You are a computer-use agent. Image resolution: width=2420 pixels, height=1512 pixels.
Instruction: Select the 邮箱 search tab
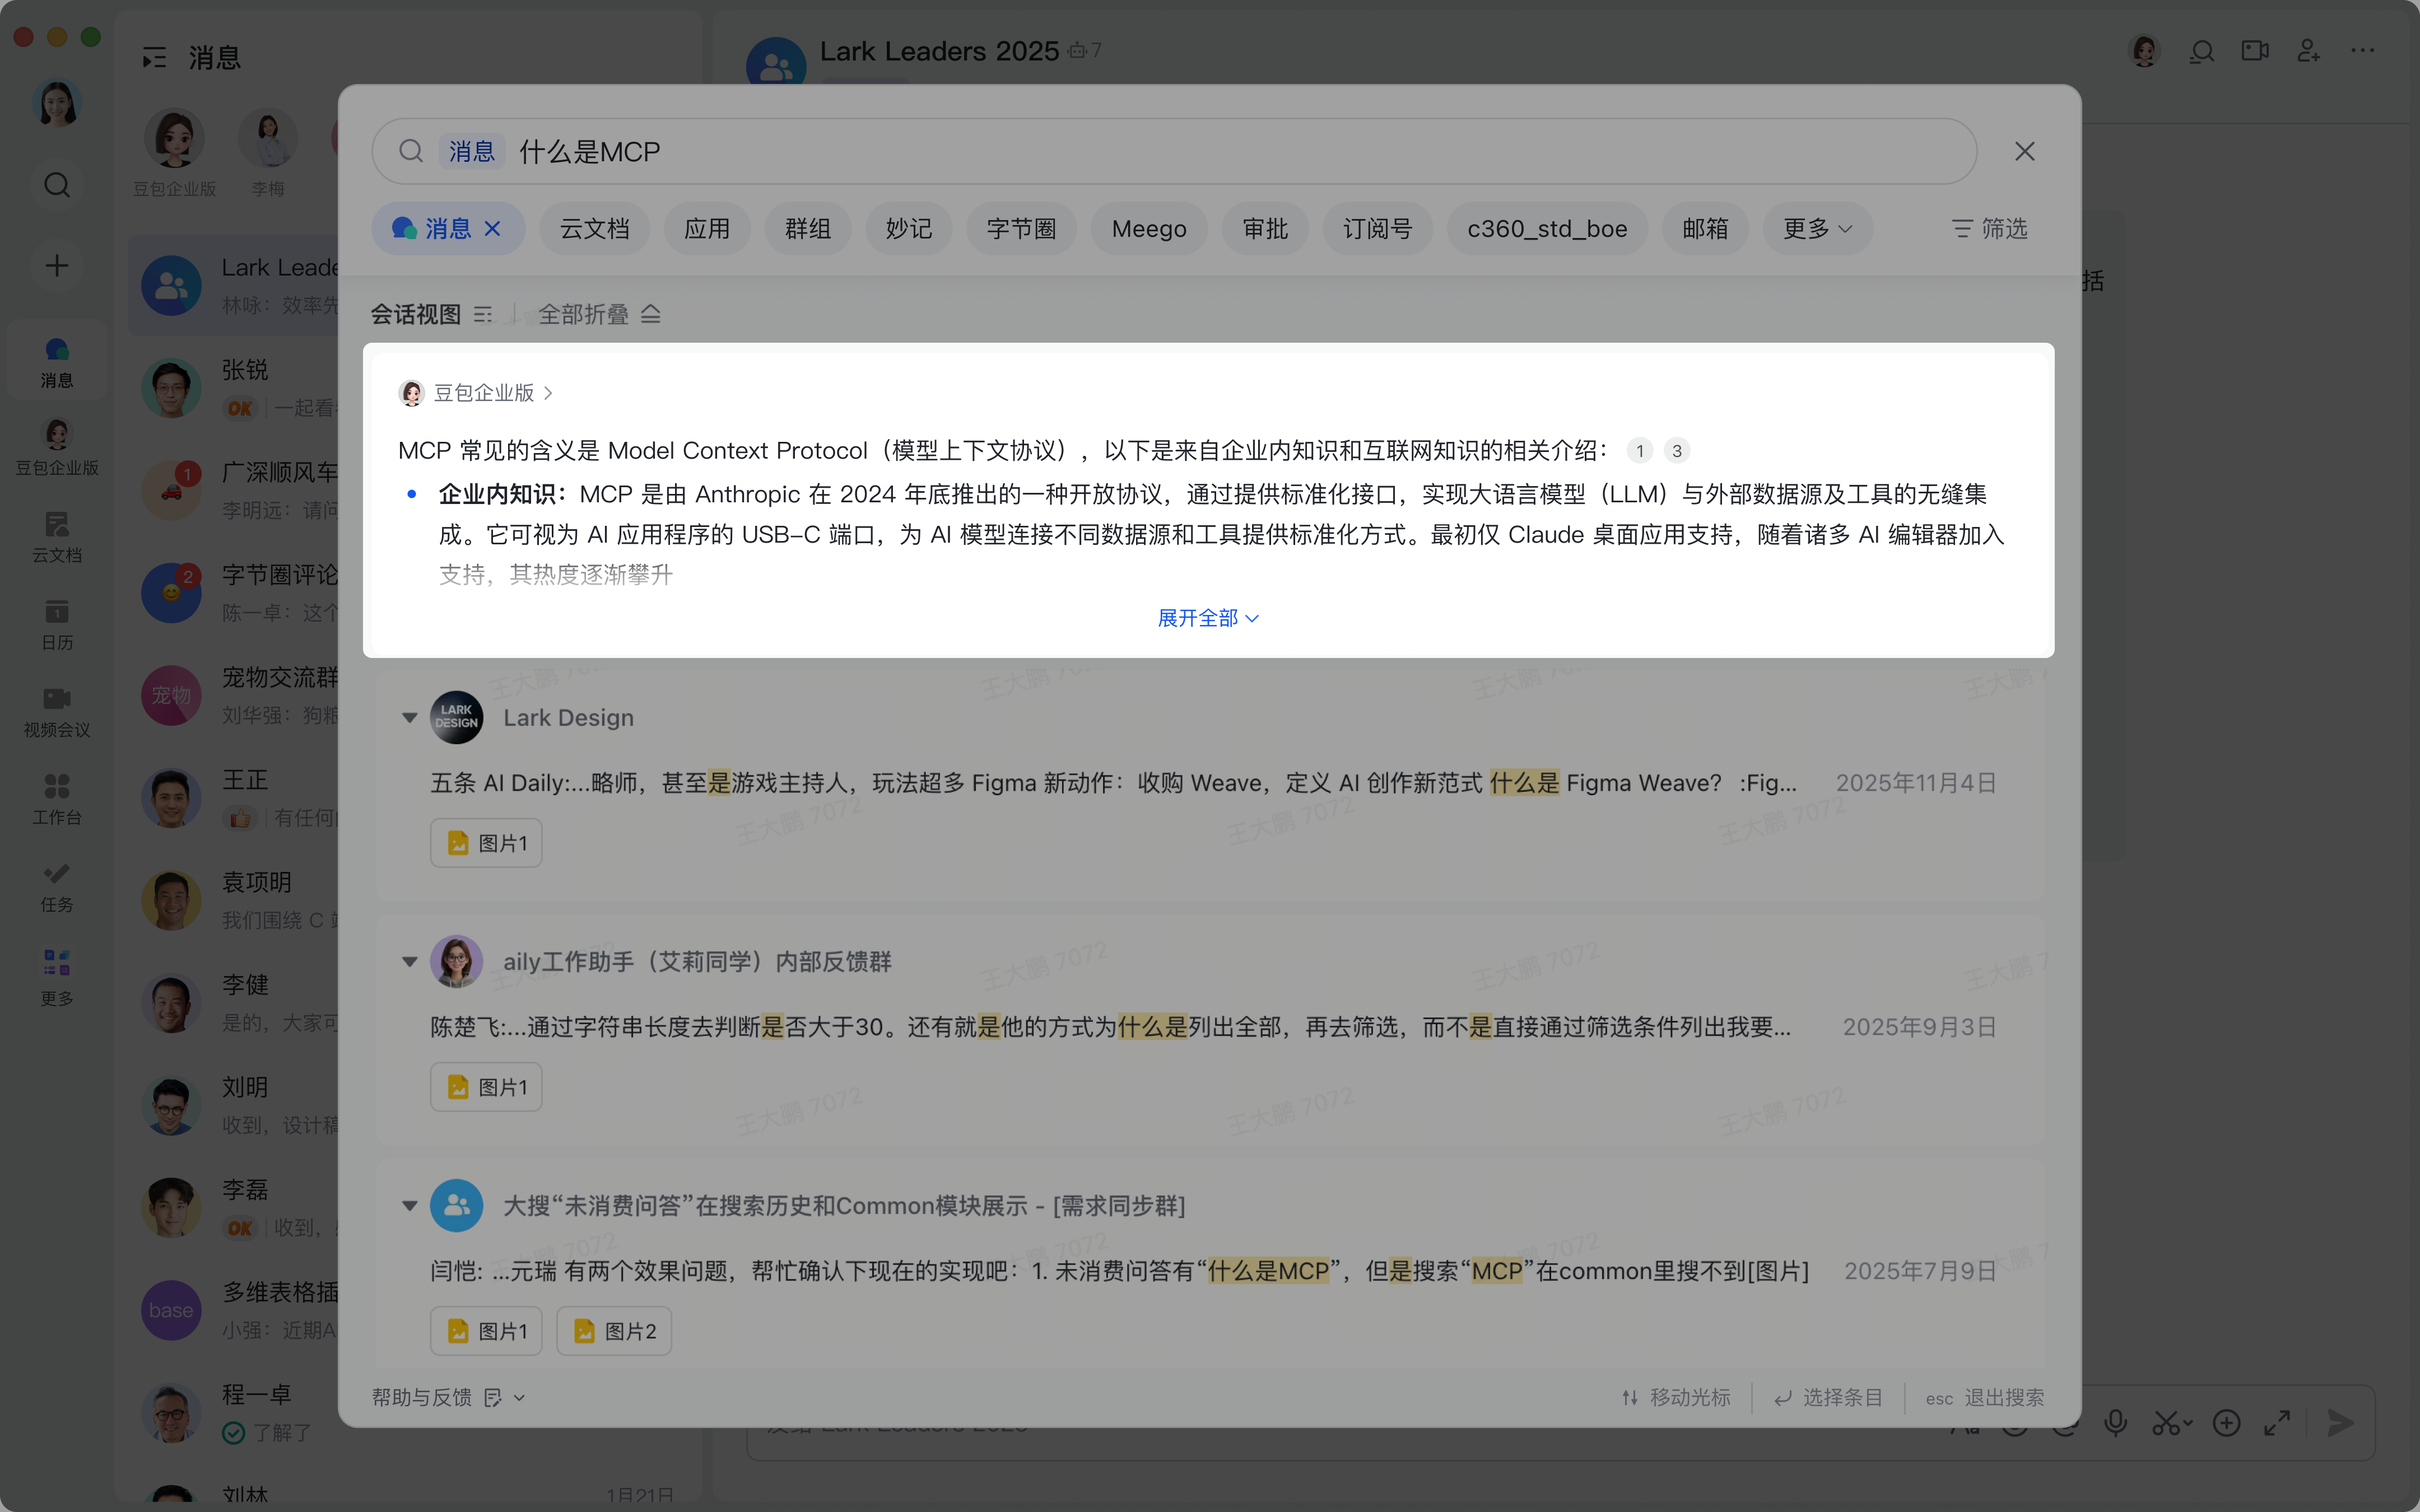click(1705, 229)
